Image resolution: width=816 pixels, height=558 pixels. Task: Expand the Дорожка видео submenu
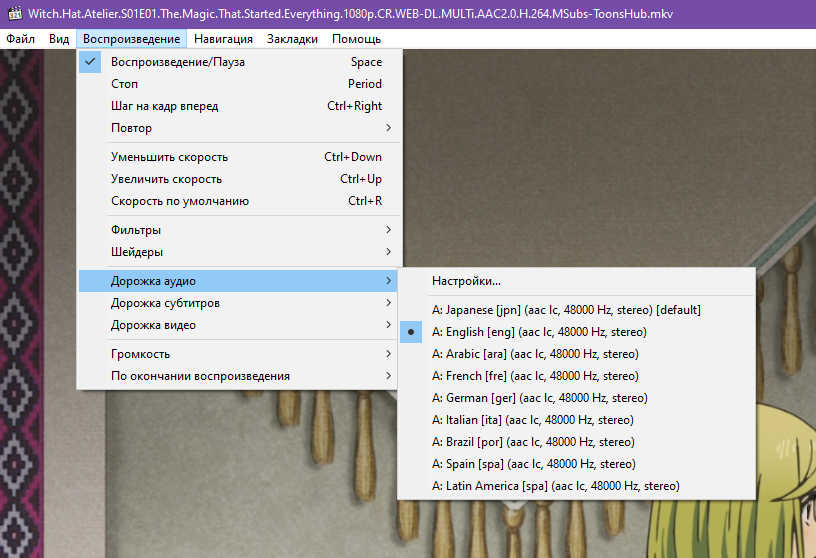pos(239,324)
